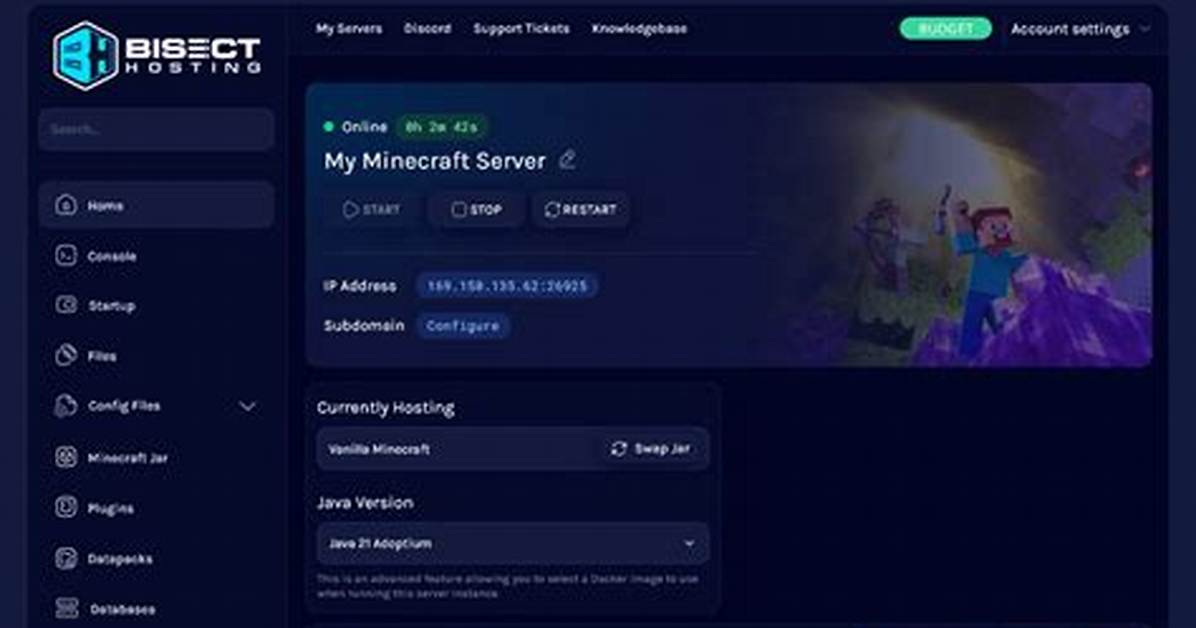The height and width of the screenshot is (628, 1196).
Task: Click the Subdomain label
Action: 364,326
